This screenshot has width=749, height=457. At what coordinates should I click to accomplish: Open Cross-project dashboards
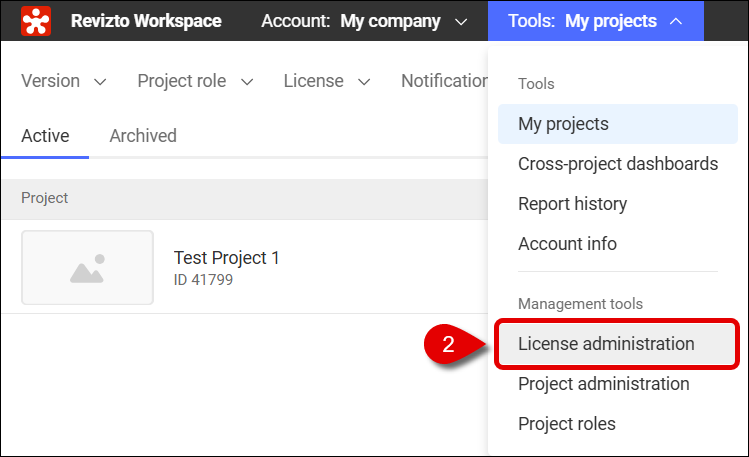618,164
